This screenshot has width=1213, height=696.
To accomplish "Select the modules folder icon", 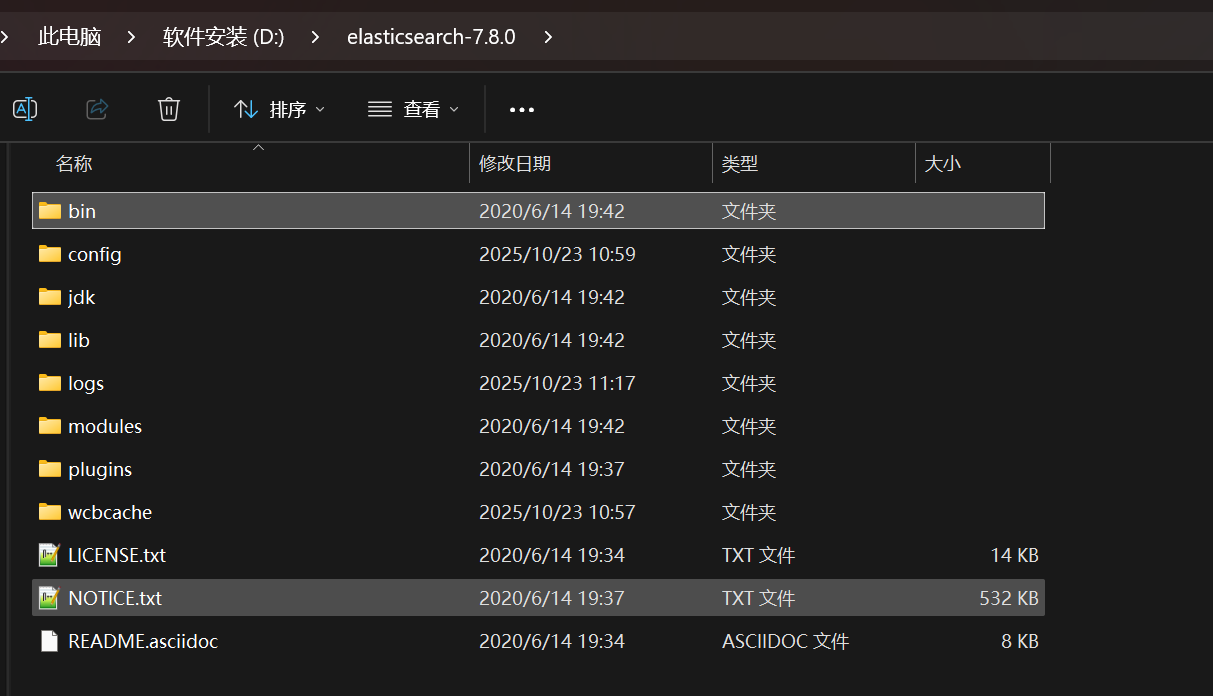I will click(x=50, y=426).
